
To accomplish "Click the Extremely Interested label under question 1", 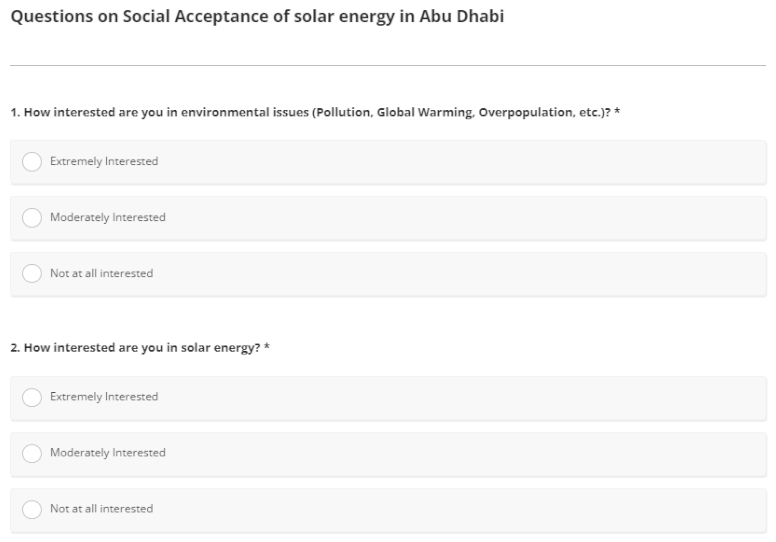I will 104,162.
